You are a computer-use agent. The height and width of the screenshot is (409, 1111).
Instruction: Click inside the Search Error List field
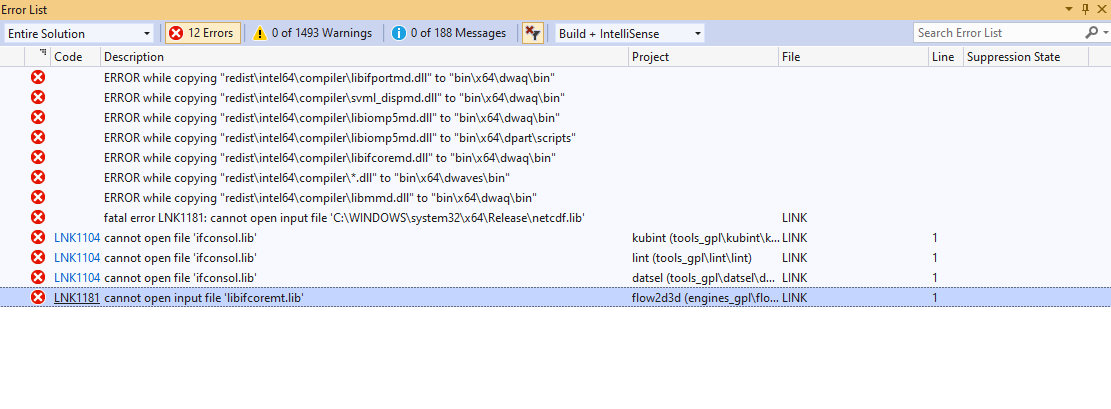coord(995,33)
